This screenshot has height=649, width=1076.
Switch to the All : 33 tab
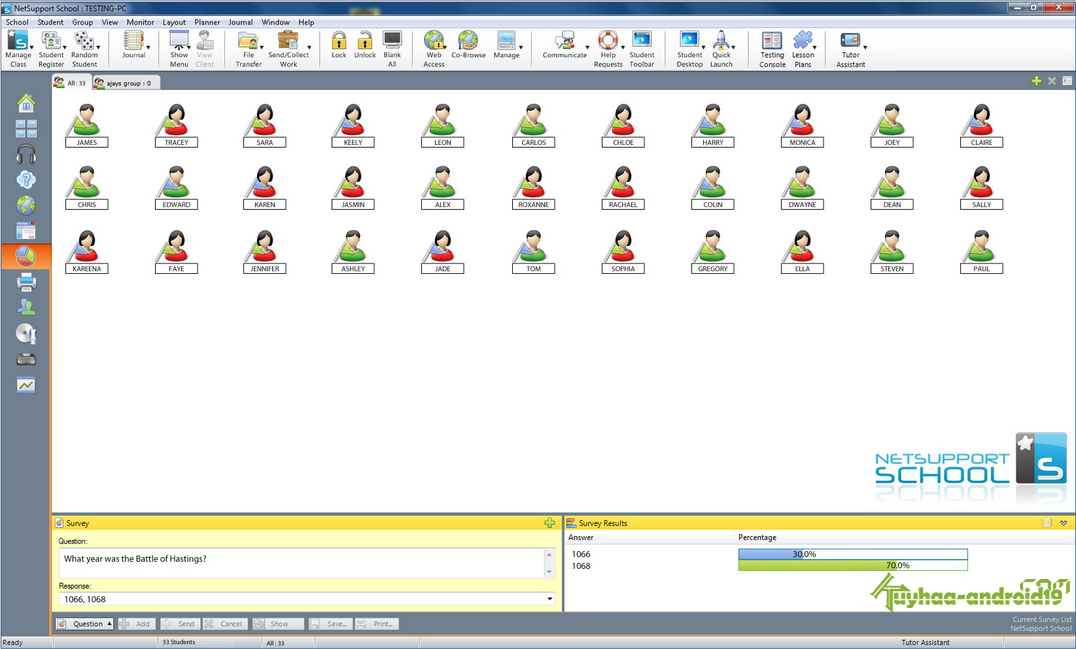click(x=70, y=83)
